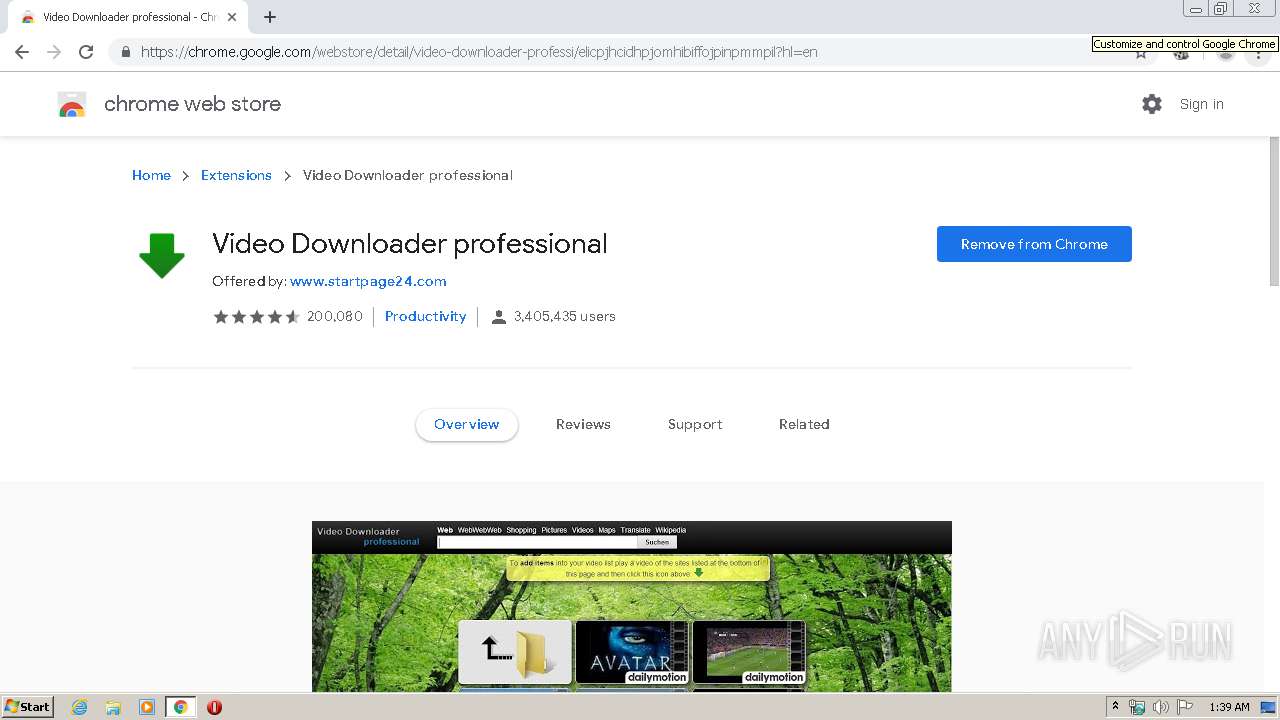Switch to the Reviews tab
The width and height of the screenshot is (1280, 720).
tap(583, 424)
